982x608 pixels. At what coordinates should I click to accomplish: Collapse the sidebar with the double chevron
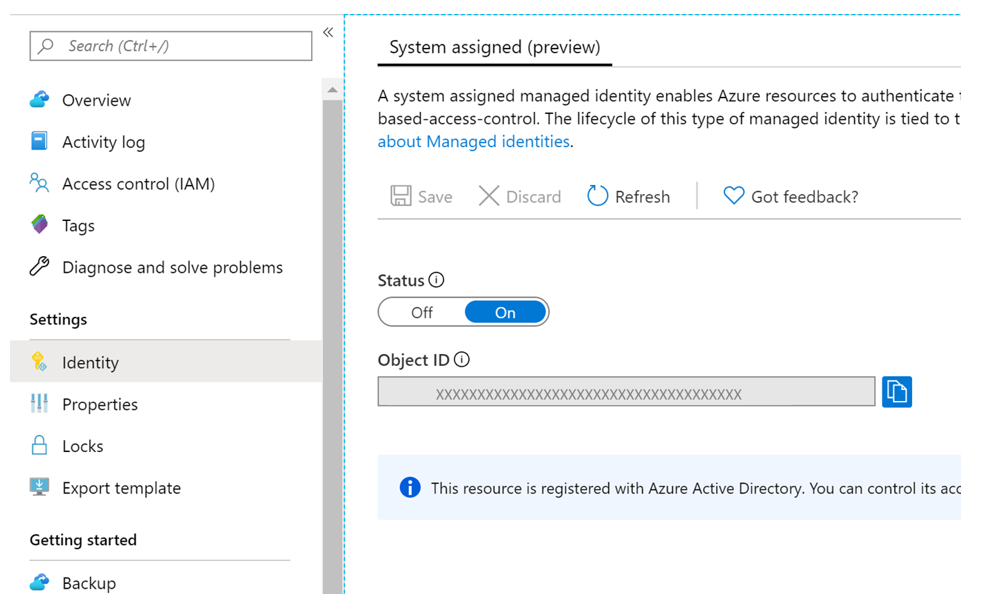[328, 33]
